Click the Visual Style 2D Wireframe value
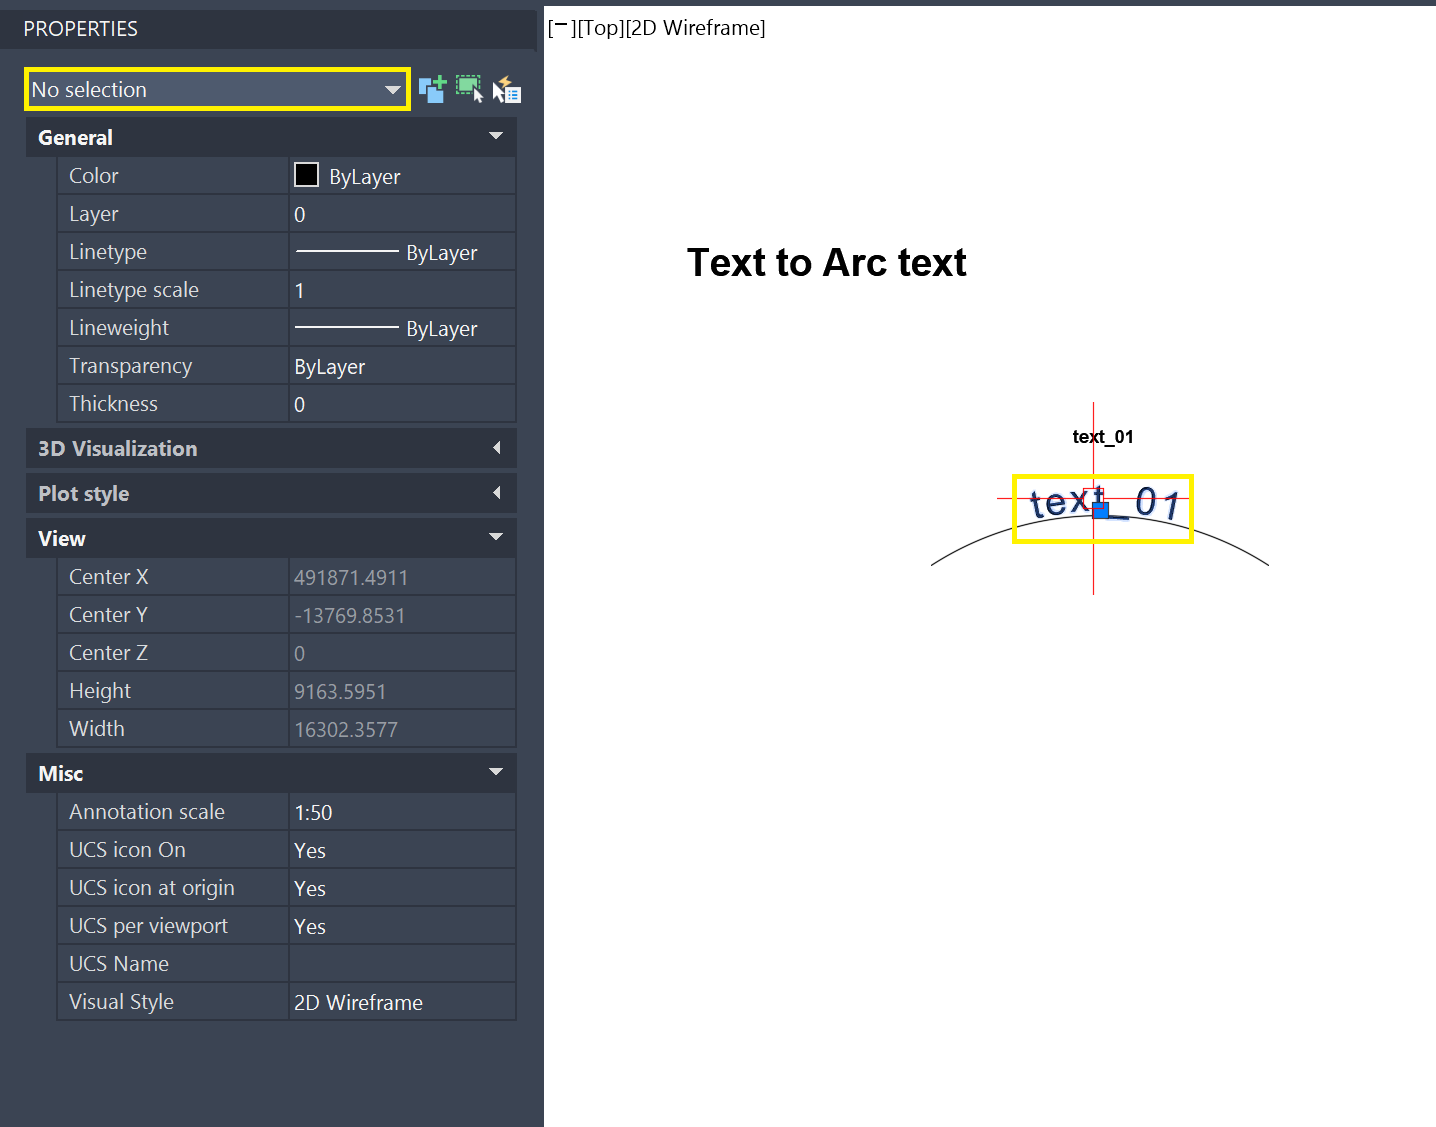Image resolution: width=1436 pixels, height=1127 pixels. pyautogui.click(x=402, y=1002)
